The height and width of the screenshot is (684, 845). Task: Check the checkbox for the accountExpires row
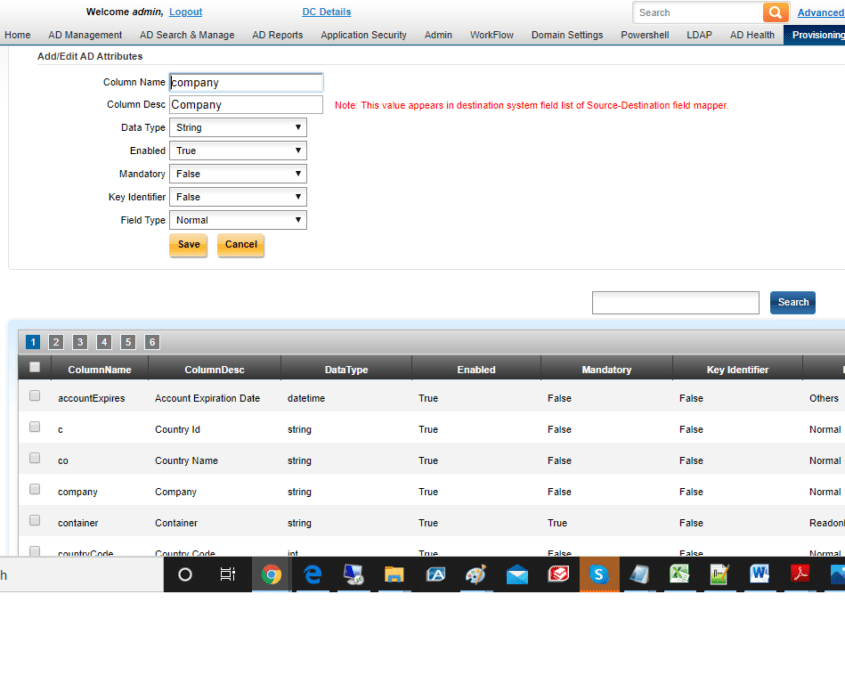(x=34, y=395)
